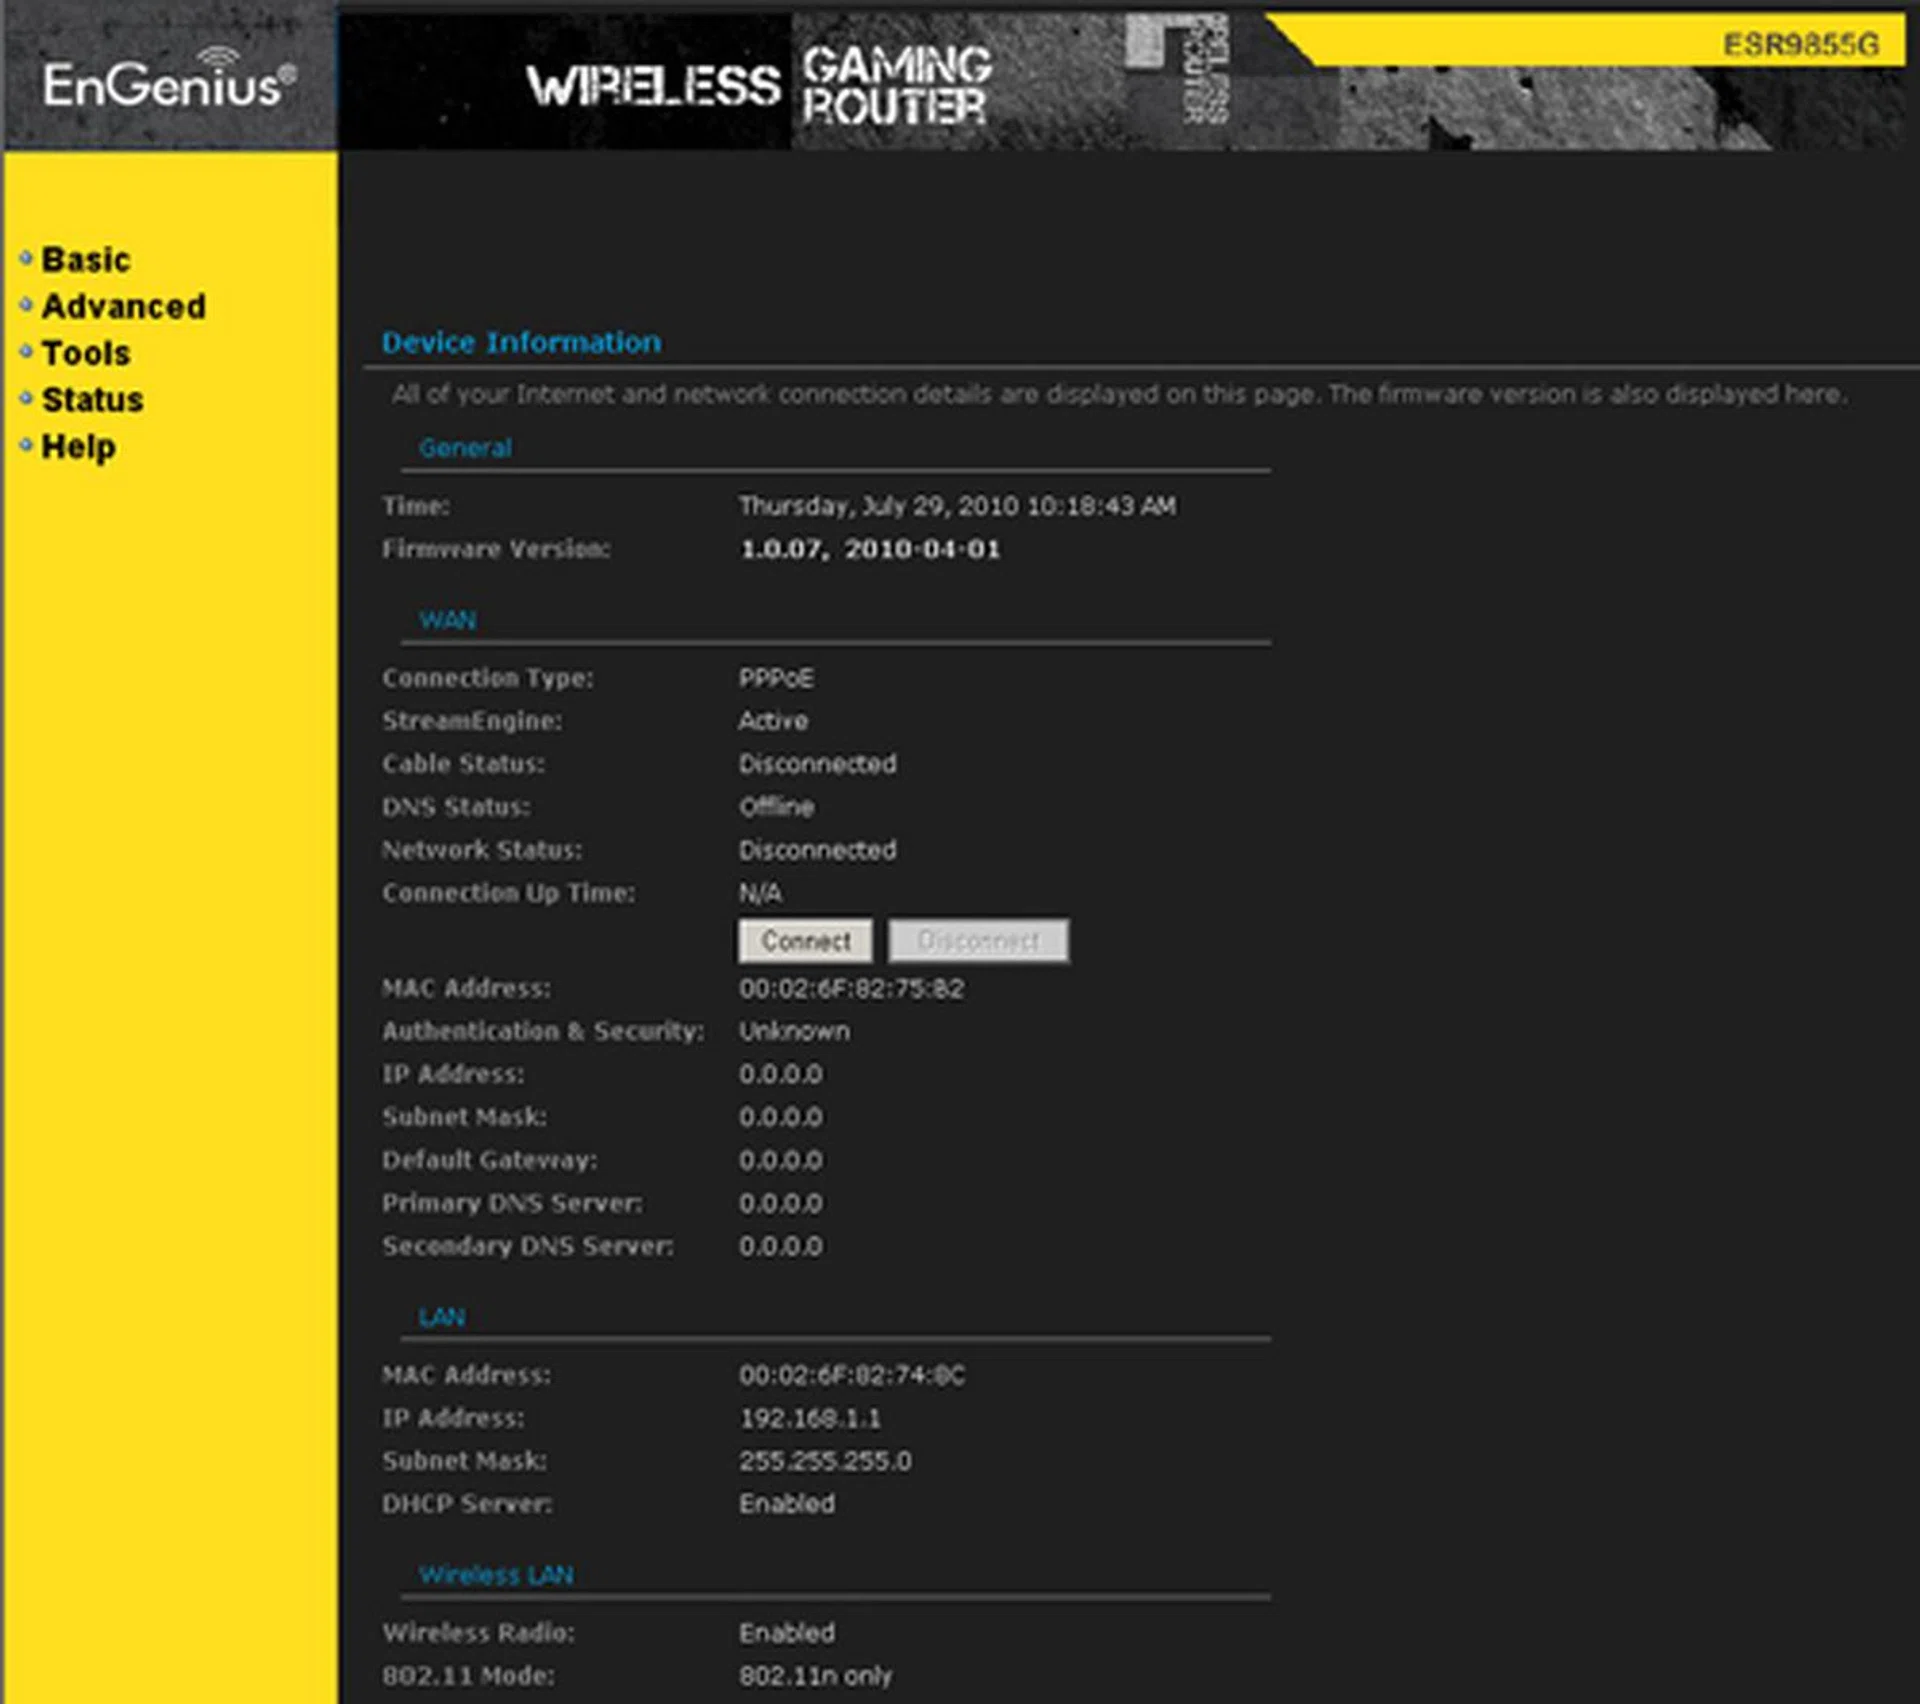Click the Wireless LAN section header
Viewport: 1920px width, 1704px height.
tap(496, 1573)
